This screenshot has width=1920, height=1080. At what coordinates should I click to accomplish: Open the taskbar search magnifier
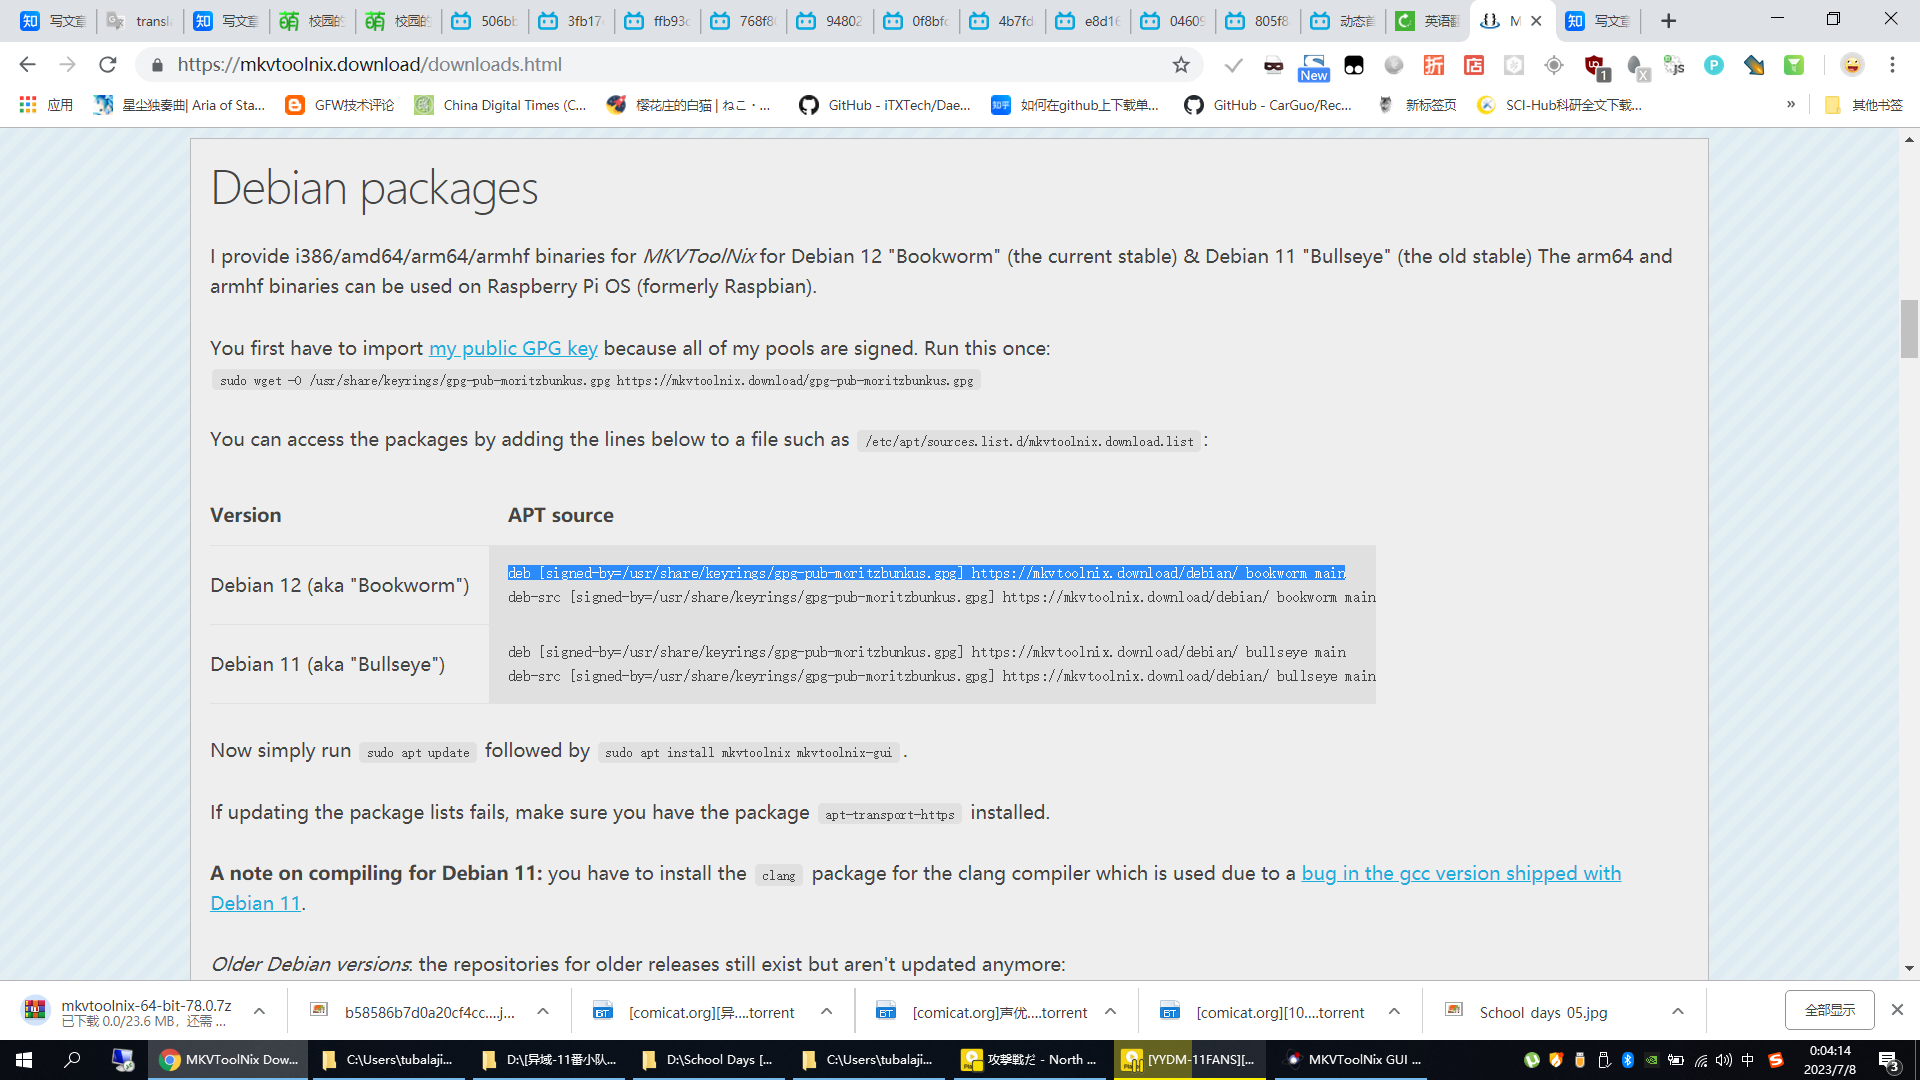(72, 1060)
